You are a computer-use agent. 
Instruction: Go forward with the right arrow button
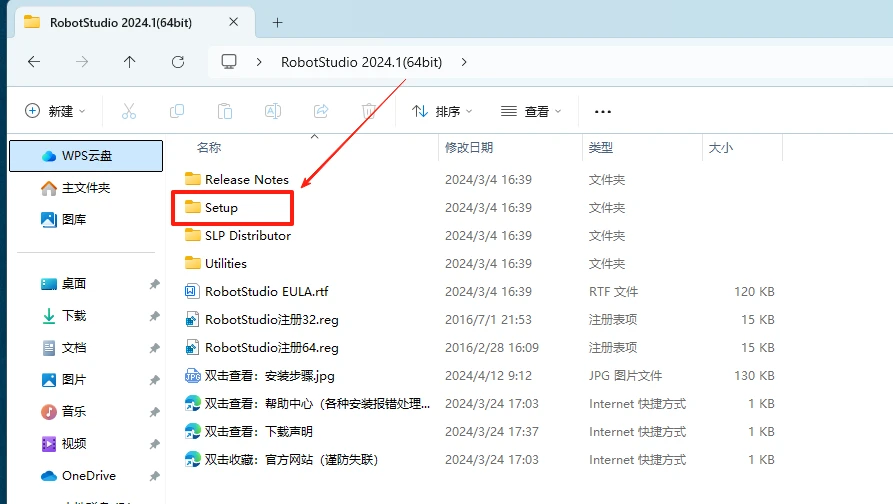(x=82, y=62)
